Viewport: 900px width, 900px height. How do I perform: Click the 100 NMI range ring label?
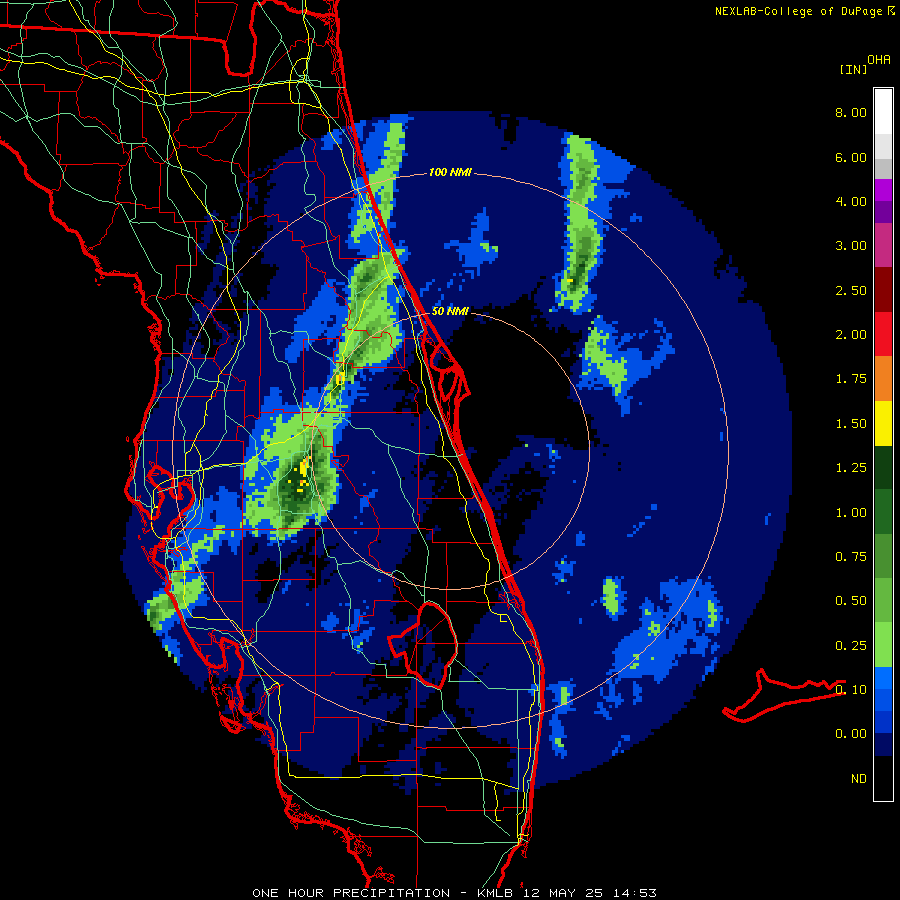tap(450, 172)
